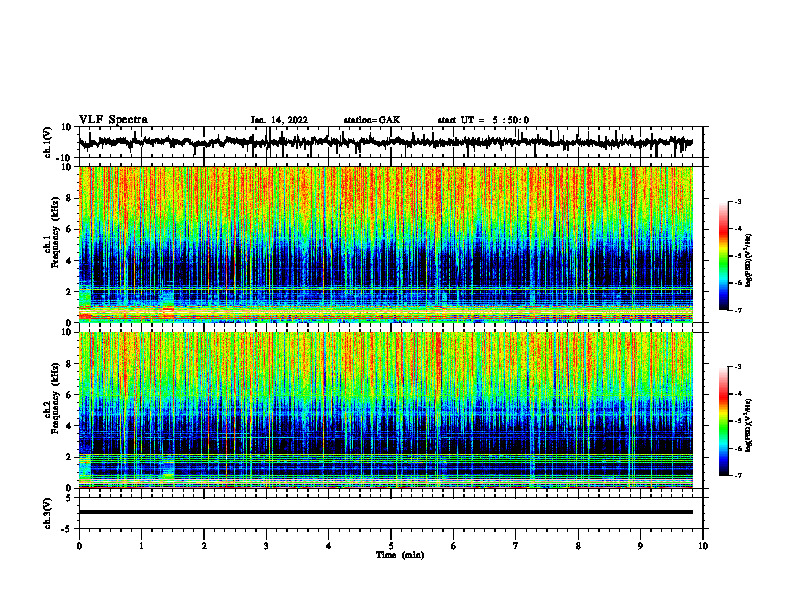
Task: Click the ch.2 spectrogram plot area
Action: [386, 410]
